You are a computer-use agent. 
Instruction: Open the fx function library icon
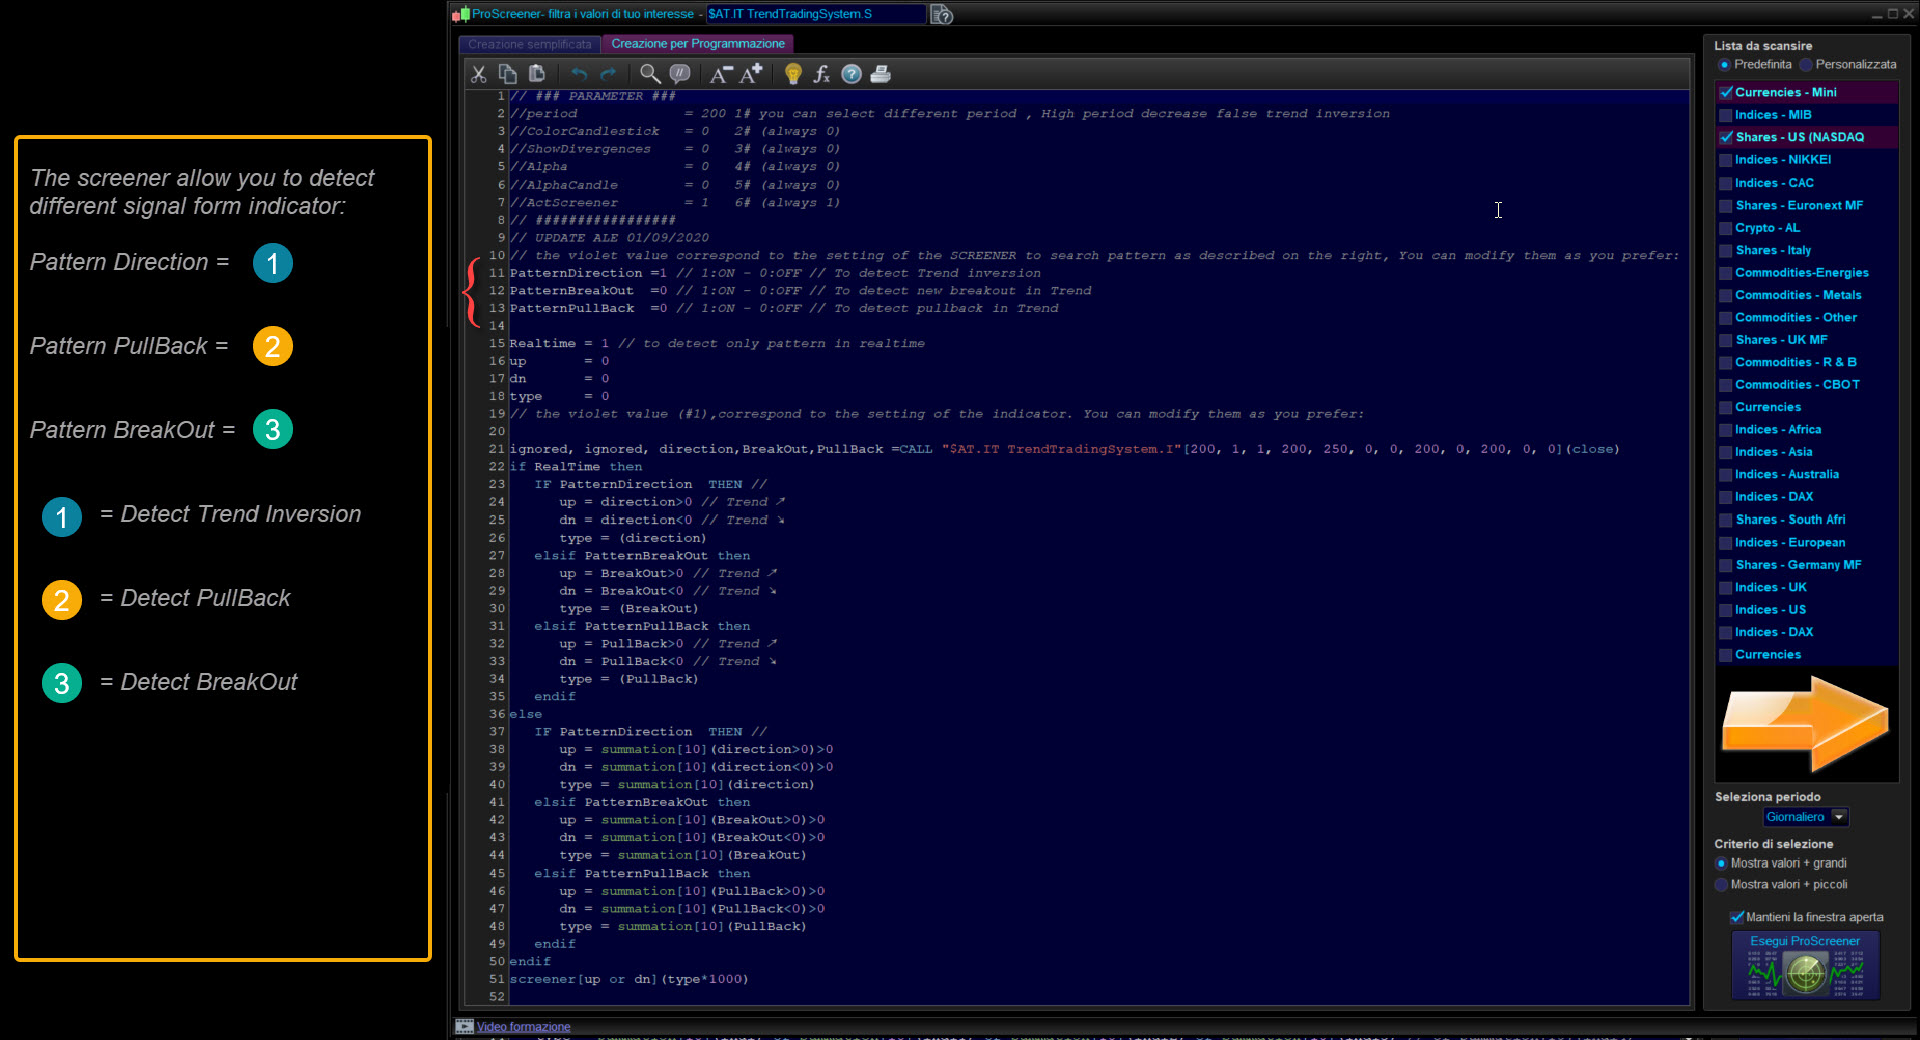pos(822,74)
